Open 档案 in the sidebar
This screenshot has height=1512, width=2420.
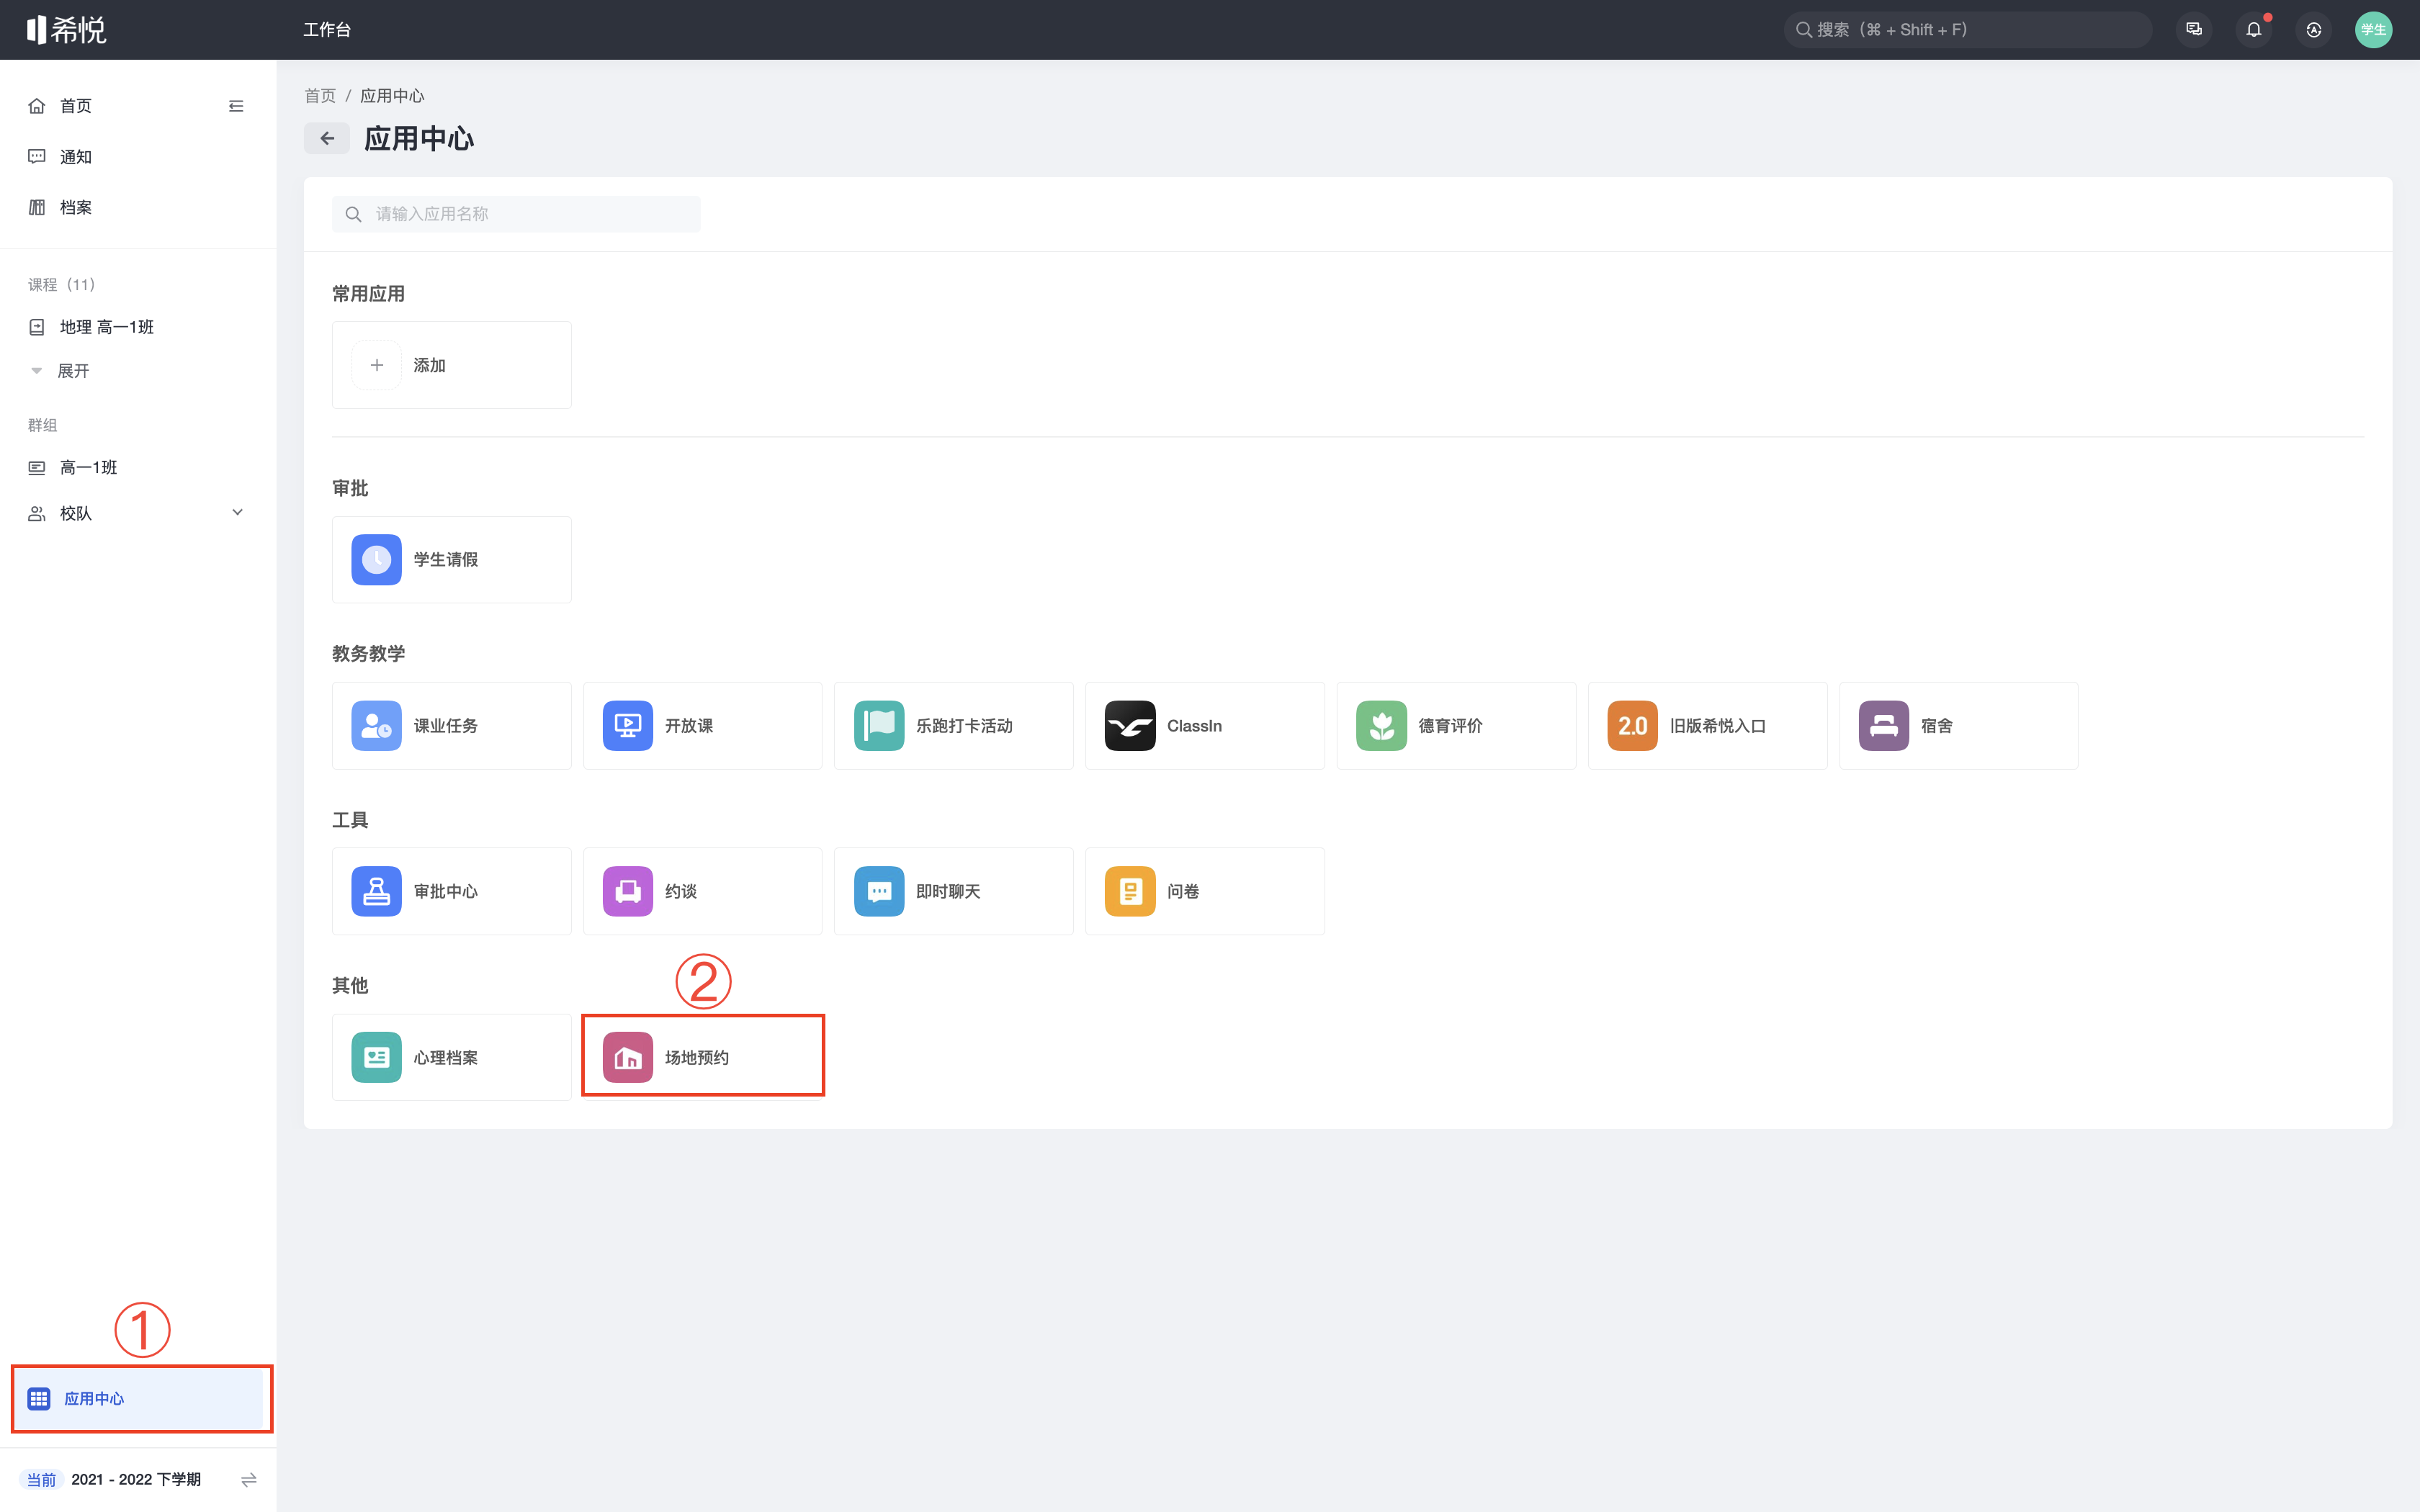76,207
